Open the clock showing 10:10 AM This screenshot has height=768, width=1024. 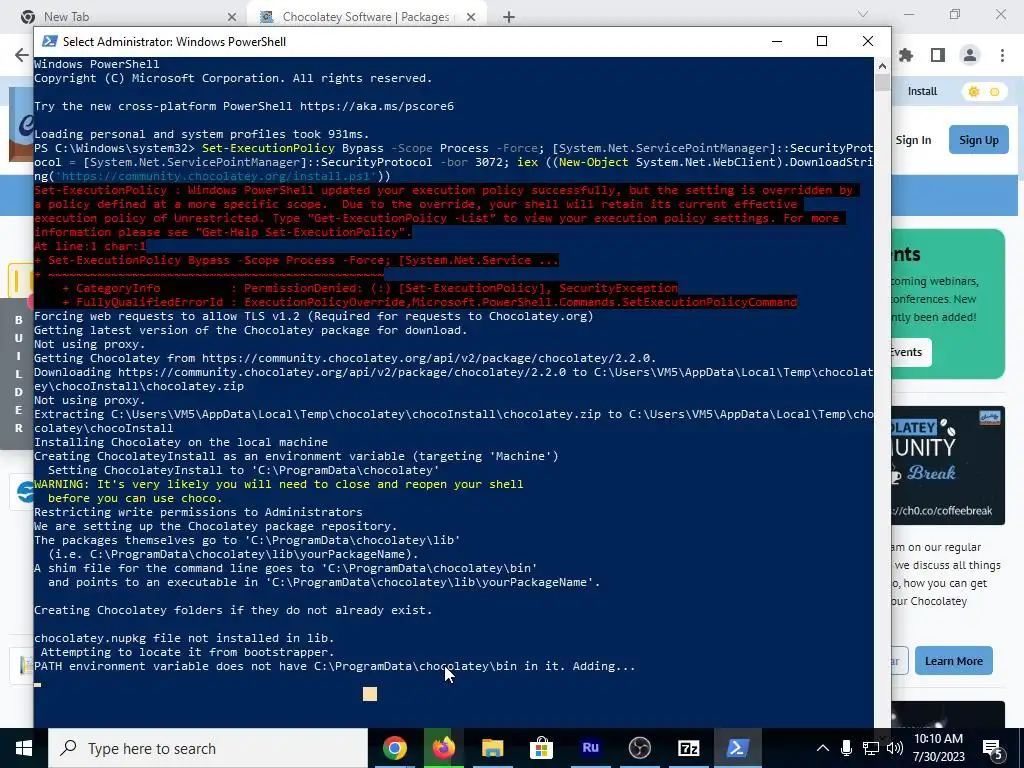click(938, 748)
